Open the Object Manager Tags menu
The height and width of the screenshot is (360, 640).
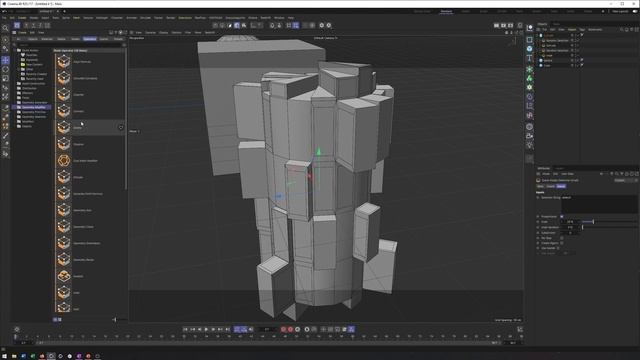click(x=582, y=29)
